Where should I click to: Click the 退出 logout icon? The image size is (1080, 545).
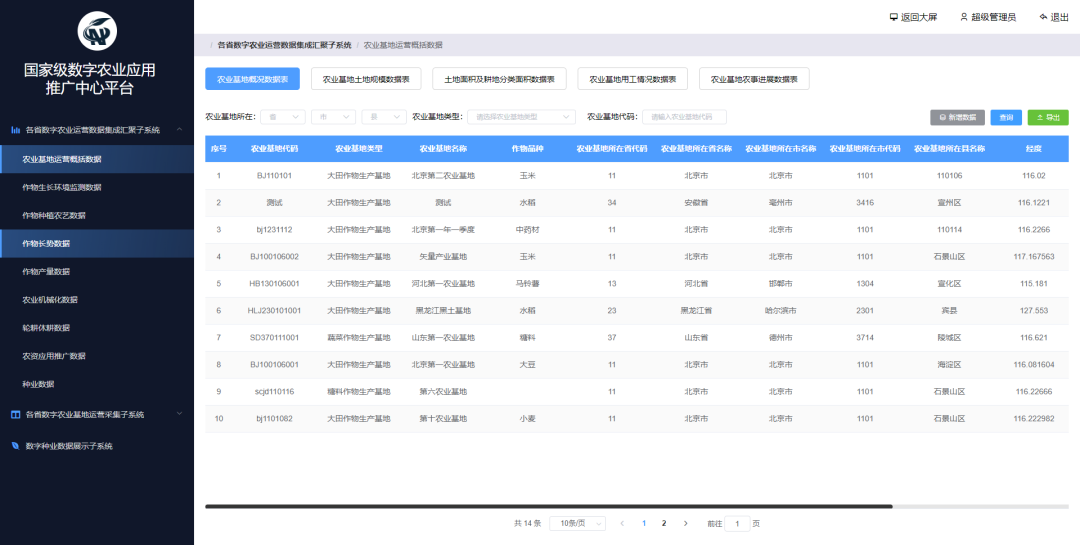coord(1043,17)
